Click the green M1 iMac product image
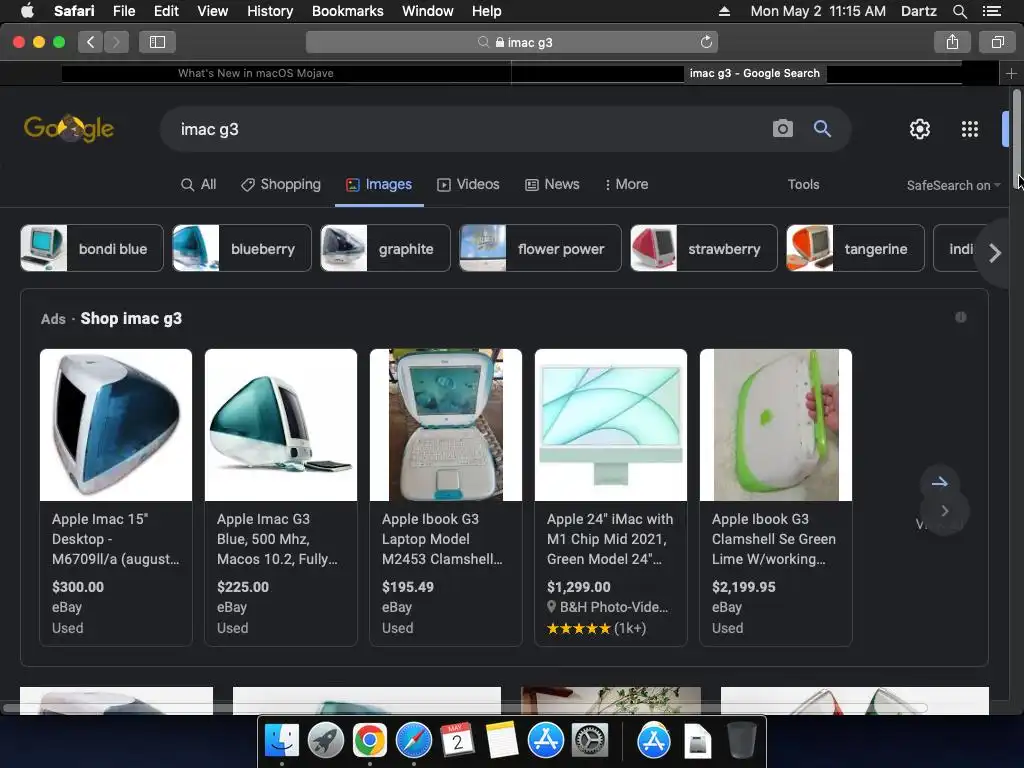The width and height of the screenshot is (1024, 768). [611, 424]
